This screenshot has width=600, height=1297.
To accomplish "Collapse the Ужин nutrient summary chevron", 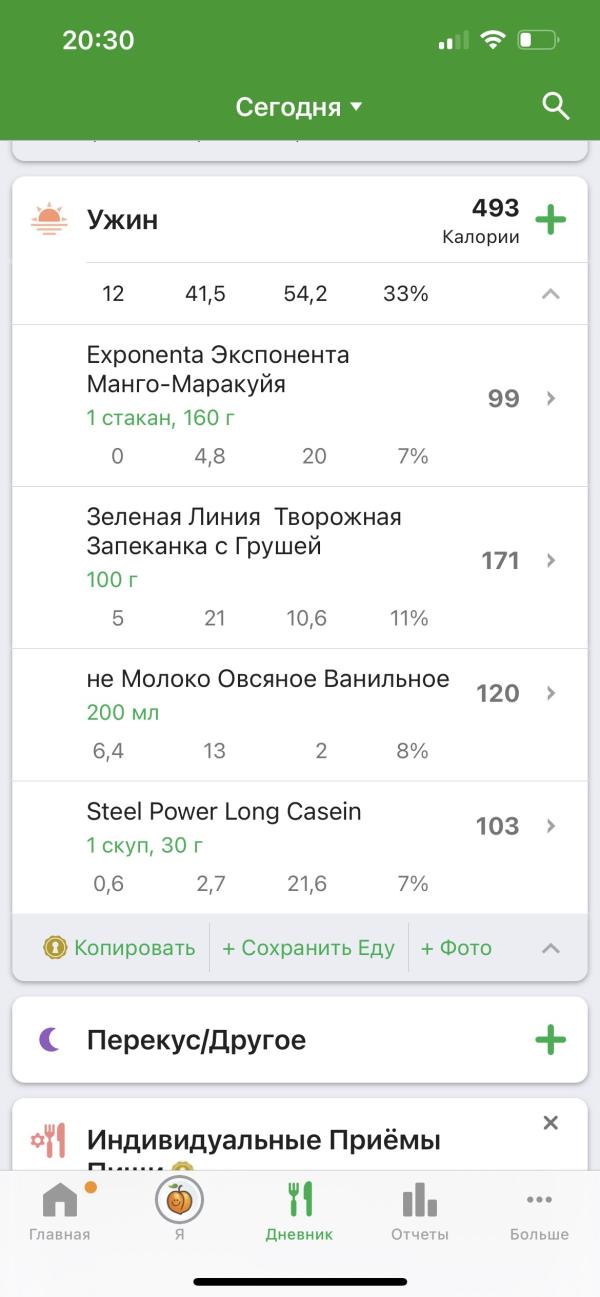I will point(550,294).
